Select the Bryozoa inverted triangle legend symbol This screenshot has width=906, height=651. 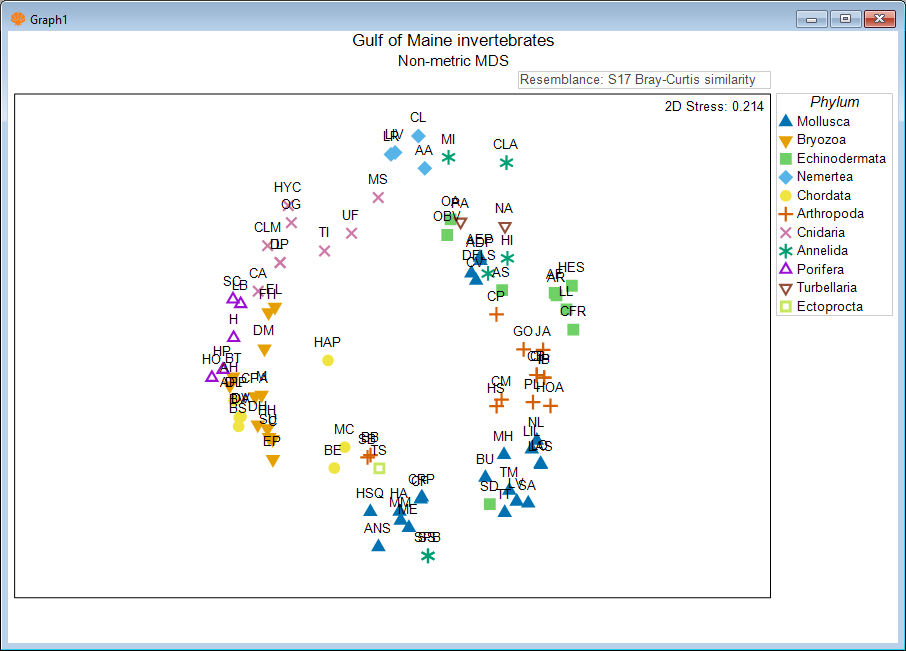click(x=786, y=141)
